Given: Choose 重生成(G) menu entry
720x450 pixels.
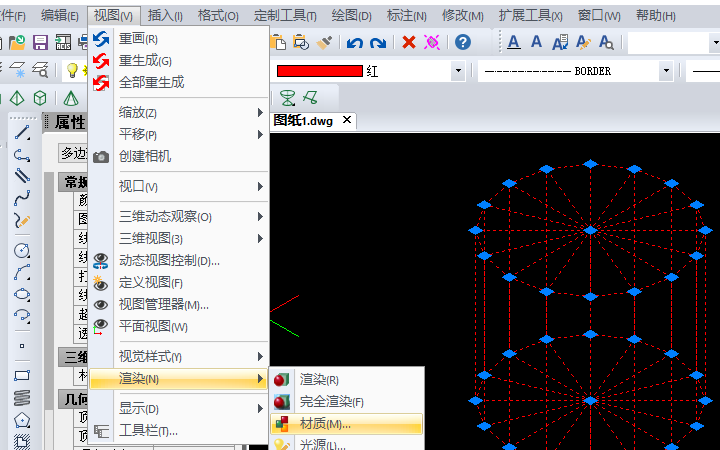Looking at the screenshot, I should coord(179,61).
